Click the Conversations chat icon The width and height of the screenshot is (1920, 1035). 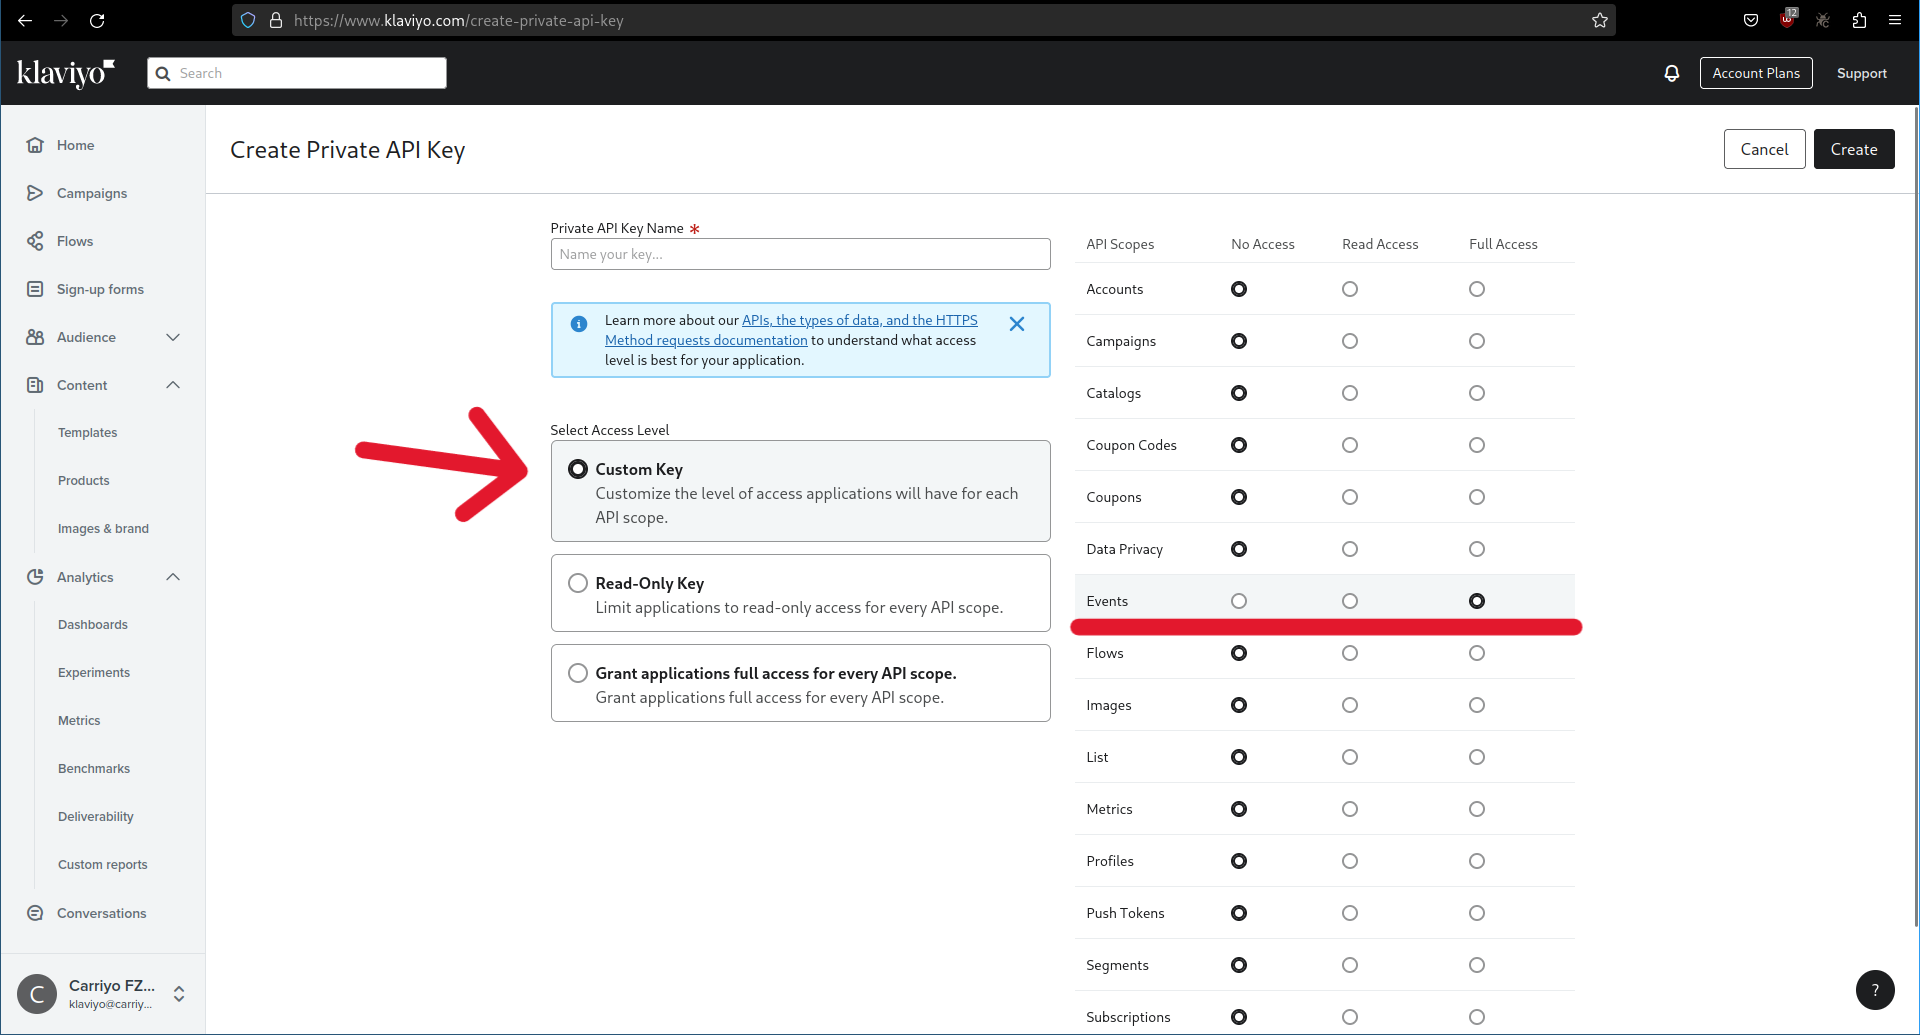point(35,913)
